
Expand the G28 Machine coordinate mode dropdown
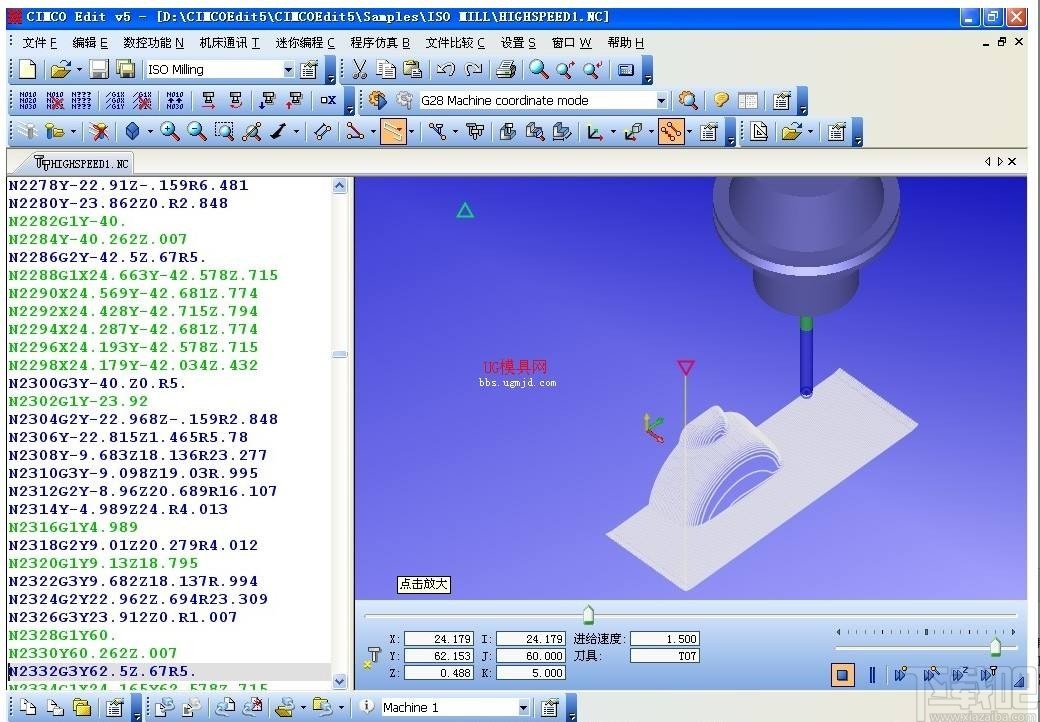[x=661, y=100]
